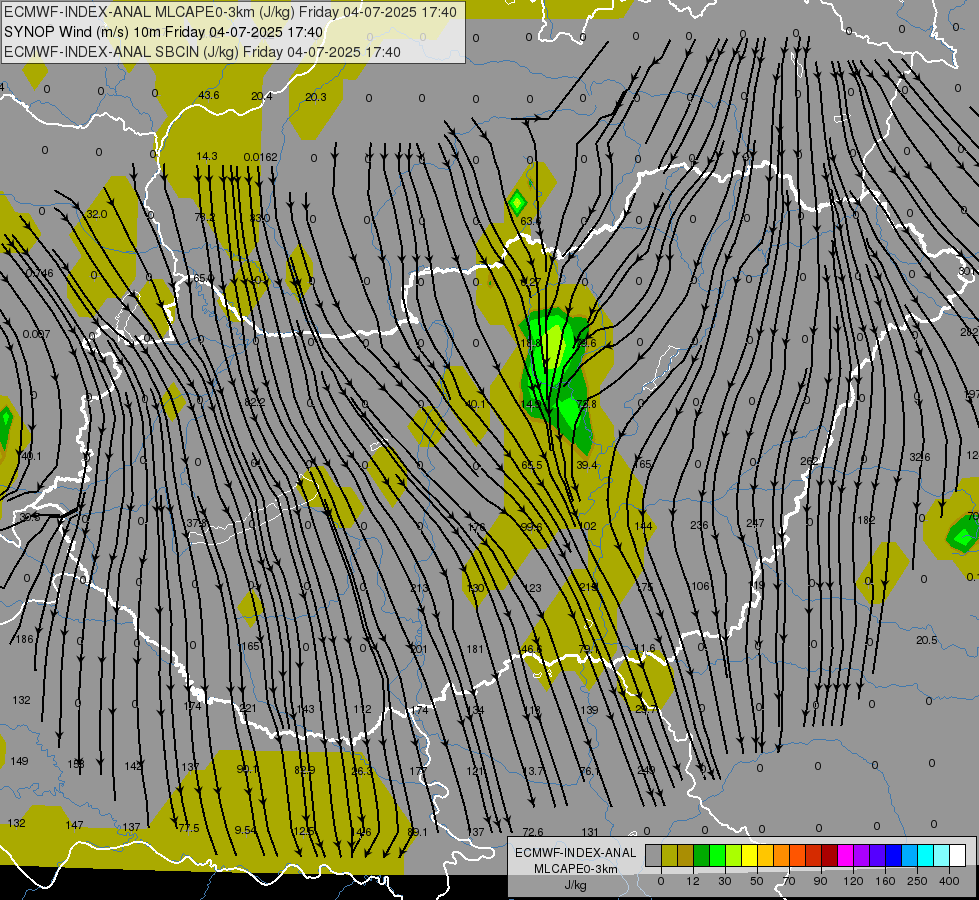The height and width of the screenshot is (900, 979).
Task: Click the map value 32.6
Action: pyautogui.click(x=920, y=457)
